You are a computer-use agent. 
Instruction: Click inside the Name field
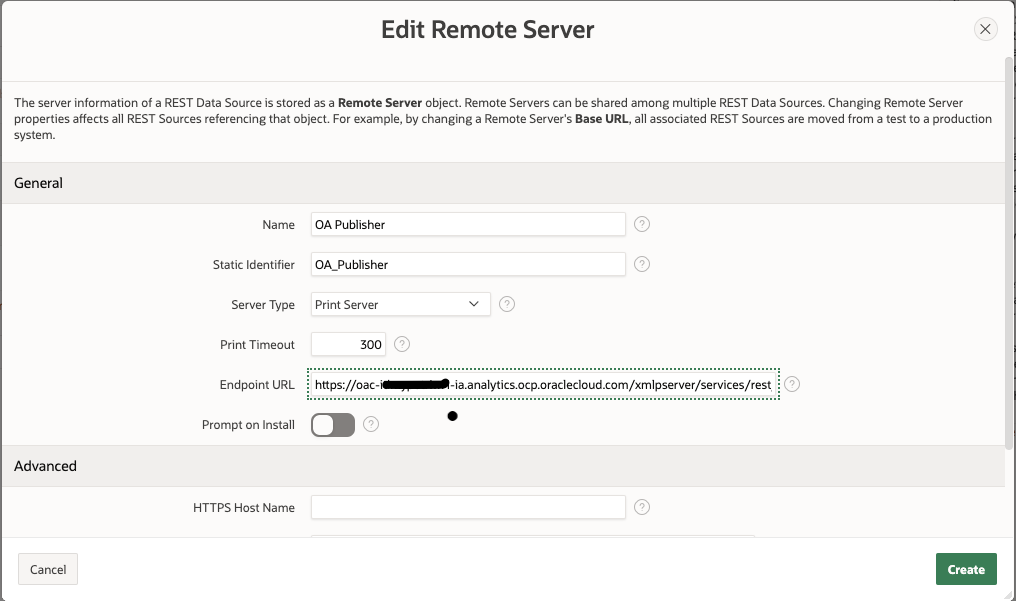tap(467, 224)
